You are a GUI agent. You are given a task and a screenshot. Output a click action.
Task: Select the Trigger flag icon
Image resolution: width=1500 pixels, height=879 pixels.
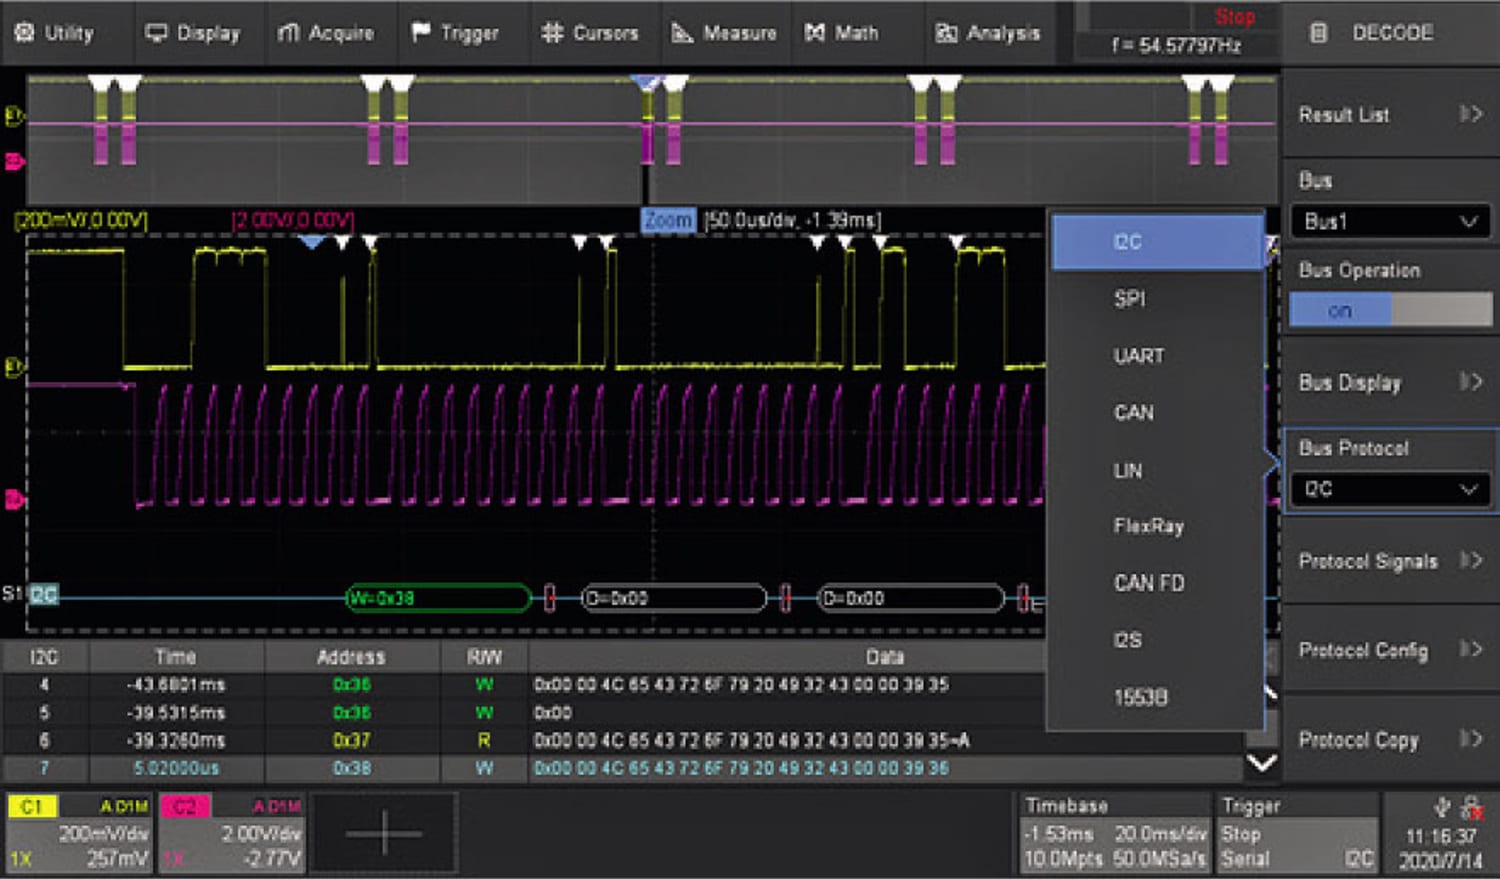pyautogui.click(x=420, y=32)
